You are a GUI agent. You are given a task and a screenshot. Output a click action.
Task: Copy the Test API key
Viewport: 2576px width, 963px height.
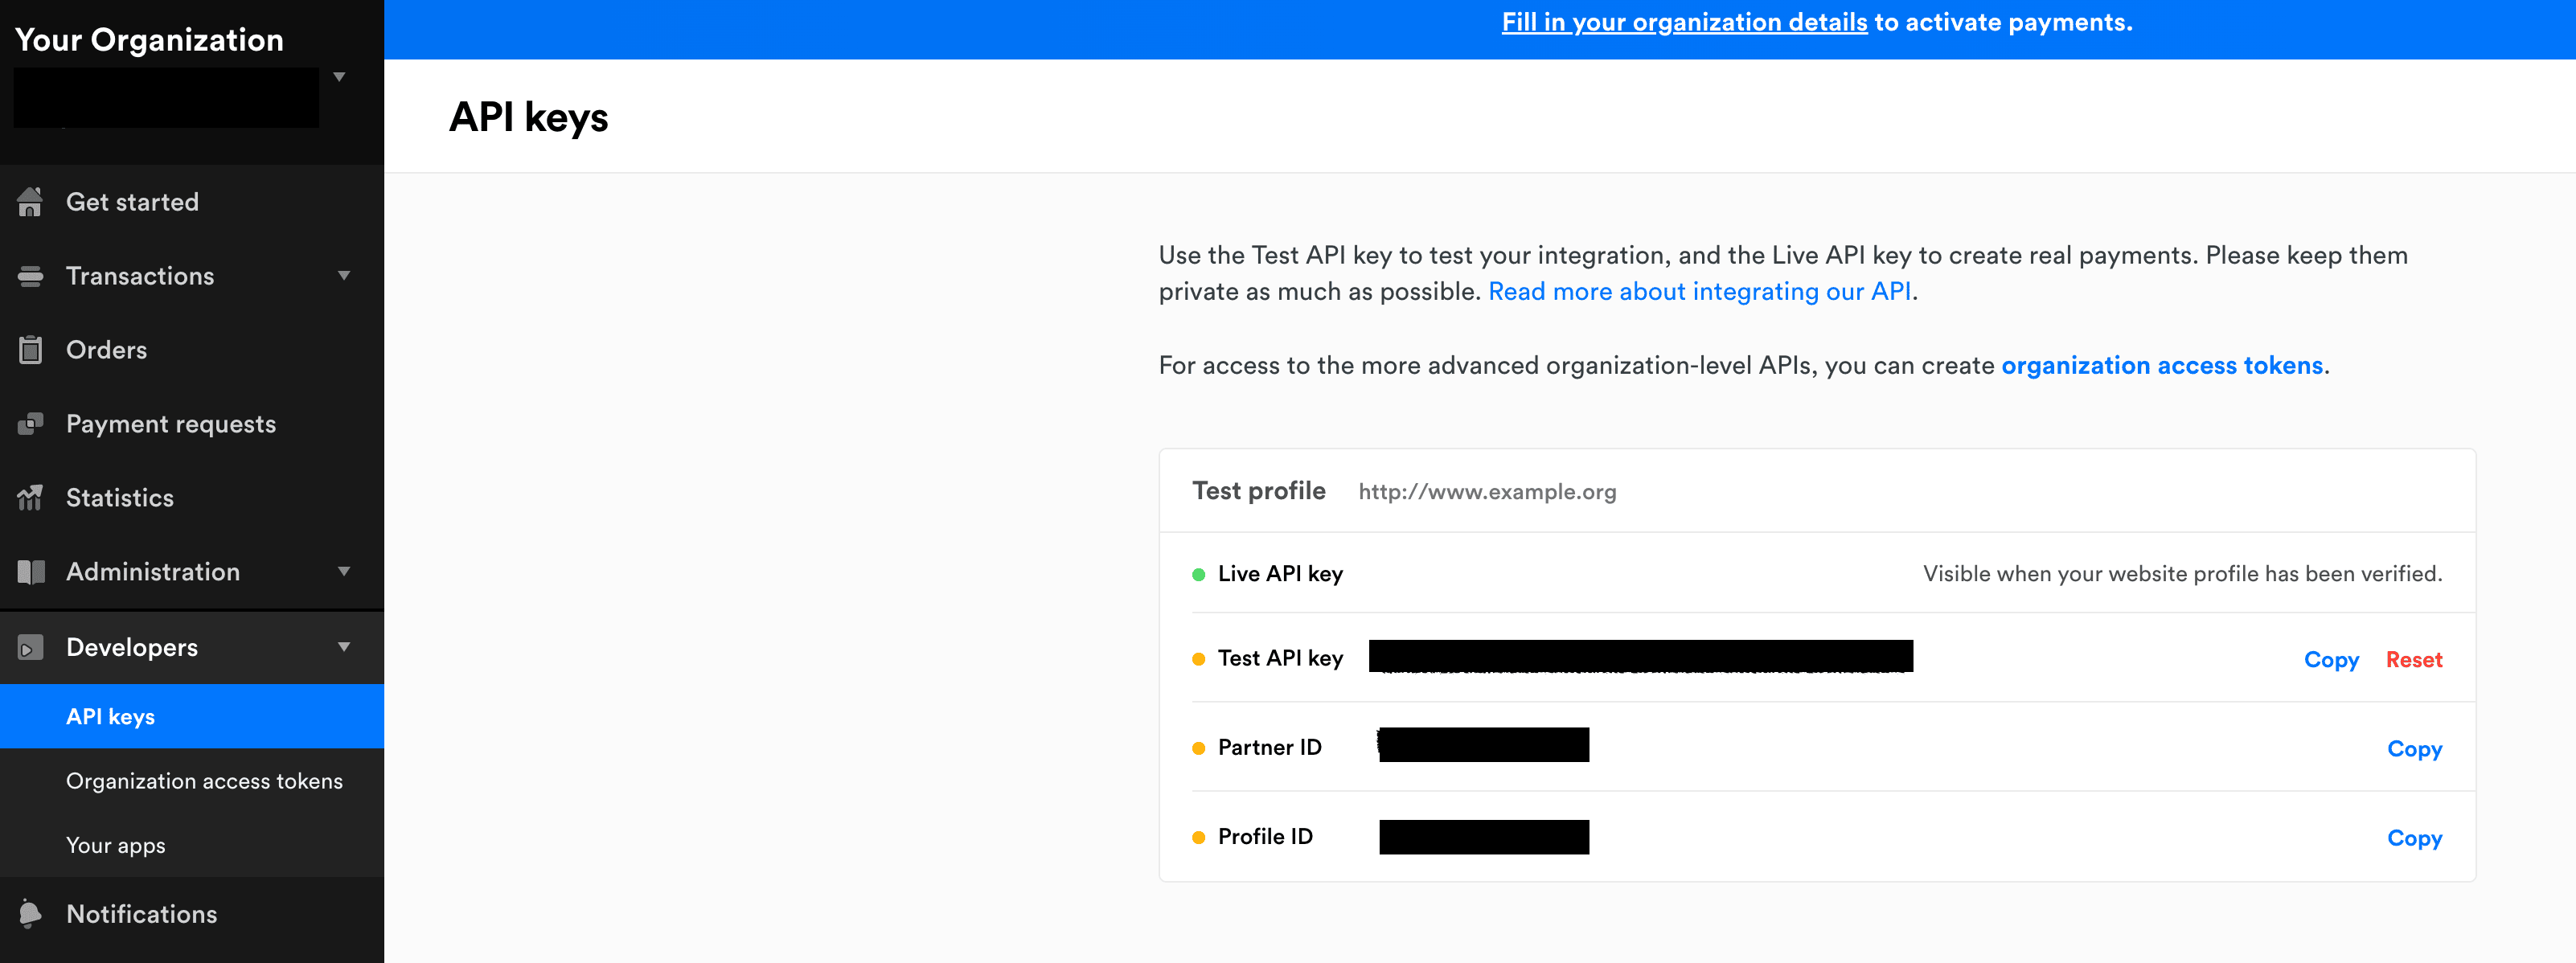(x=2331, y=660)
